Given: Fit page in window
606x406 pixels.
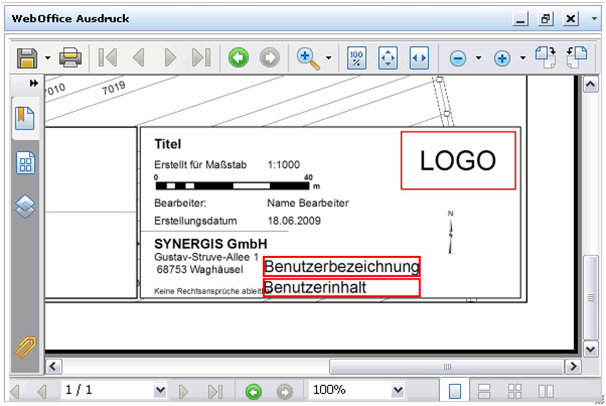Looking at the screenshot, I should (388, 58).
